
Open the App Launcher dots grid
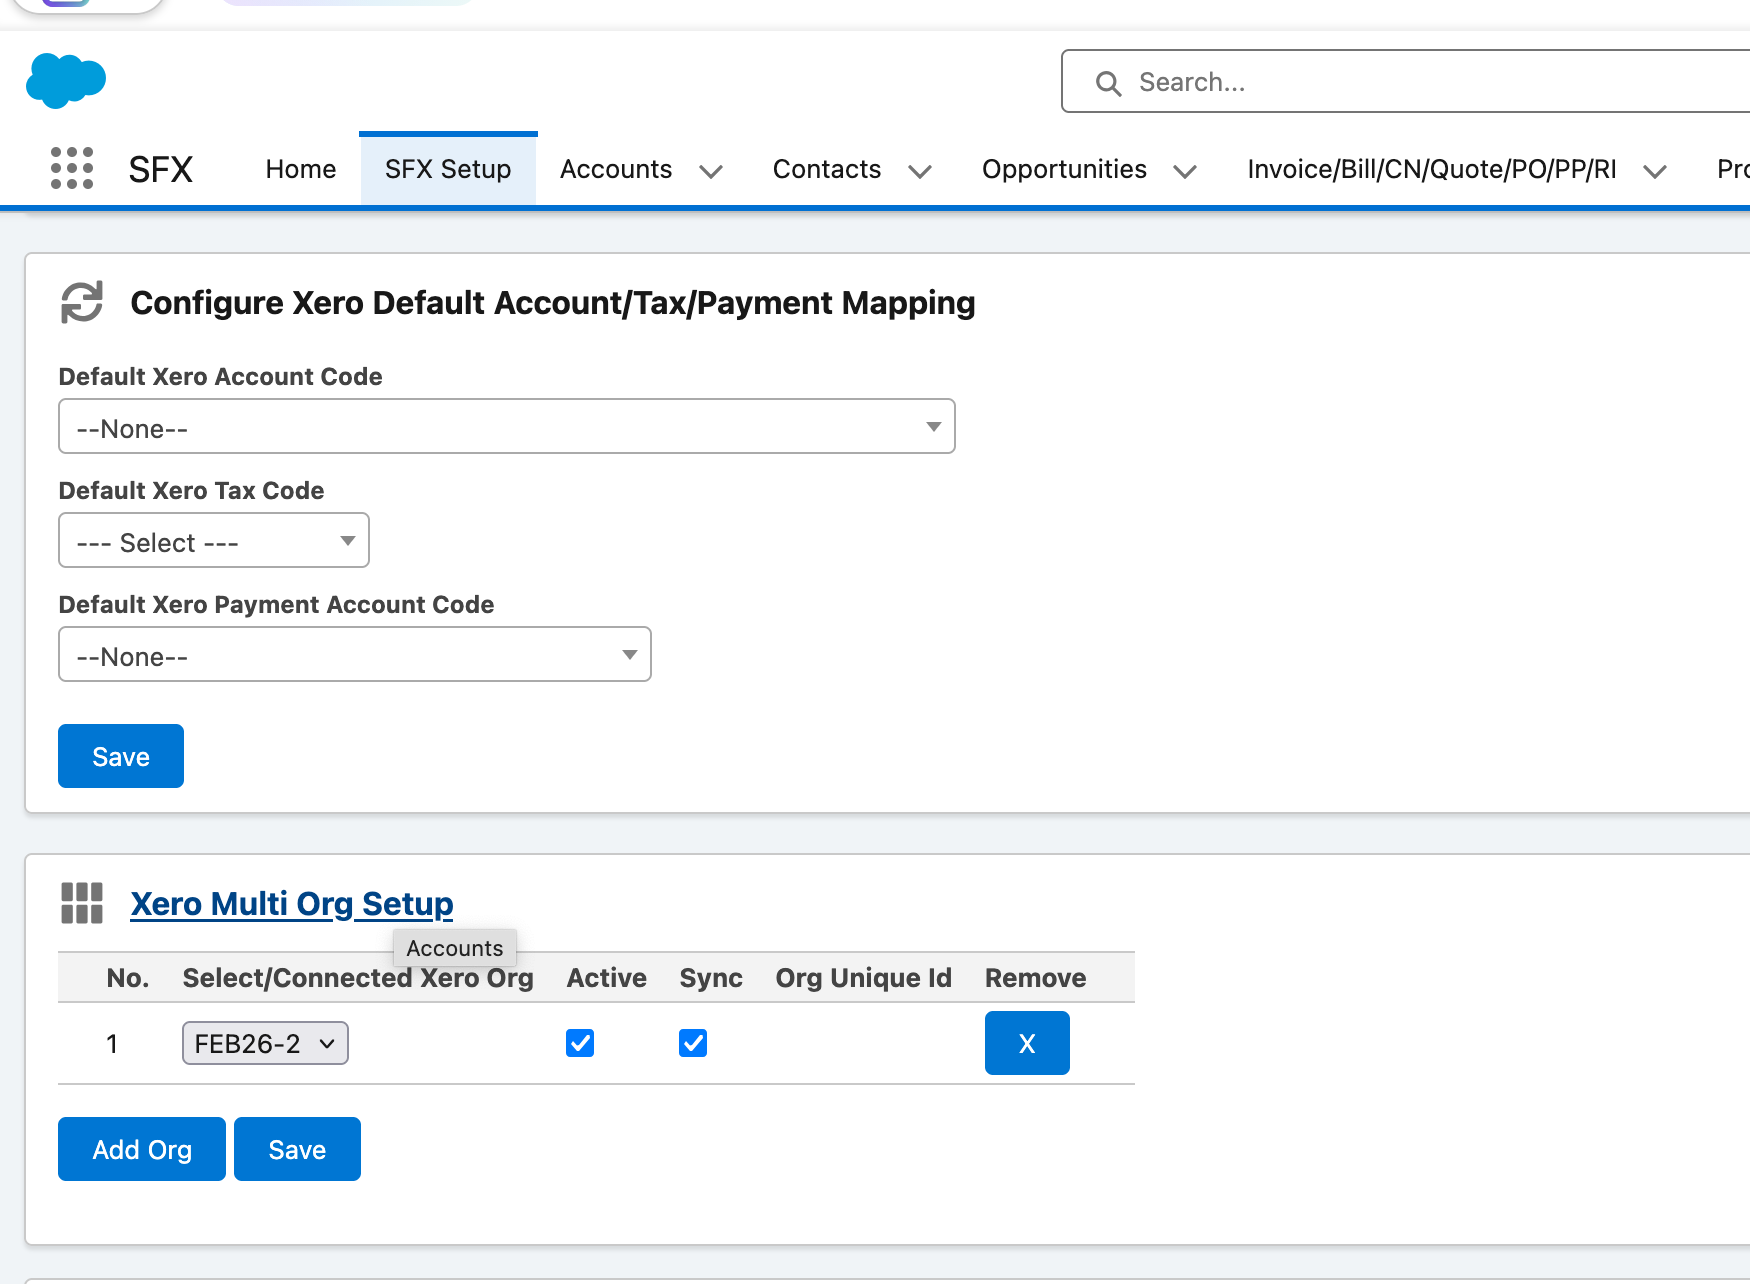coord(72,168)
